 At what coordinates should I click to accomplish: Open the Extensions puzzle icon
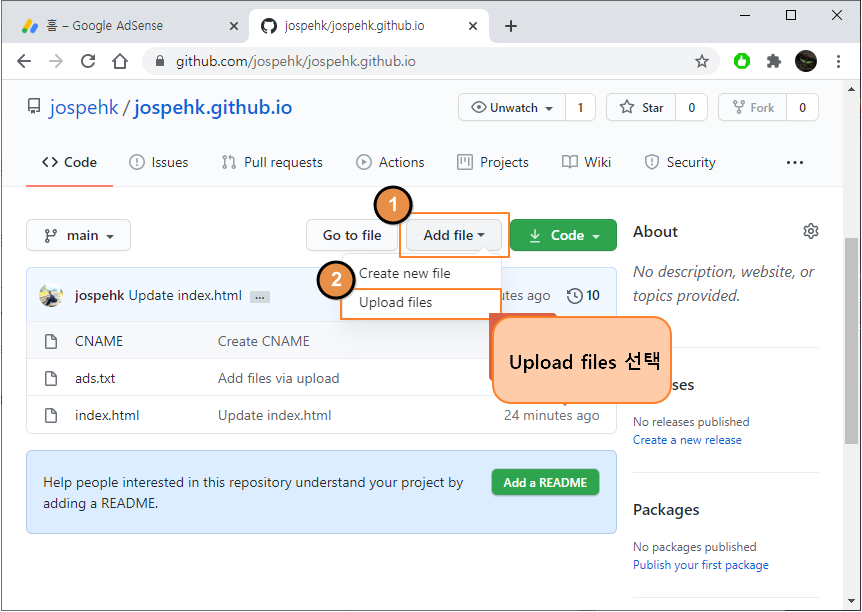(773, 61)
